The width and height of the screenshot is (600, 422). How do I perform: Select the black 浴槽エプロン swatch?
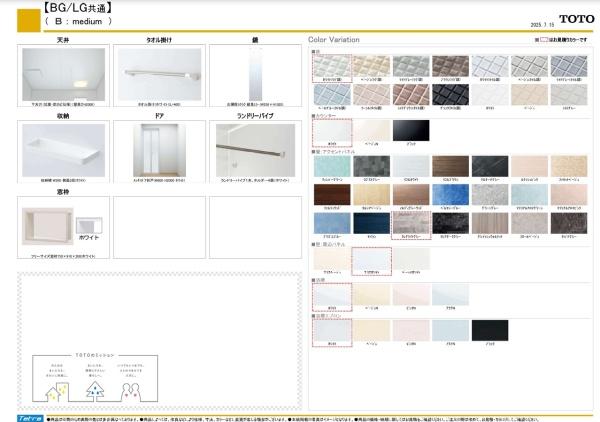point(488,330)
